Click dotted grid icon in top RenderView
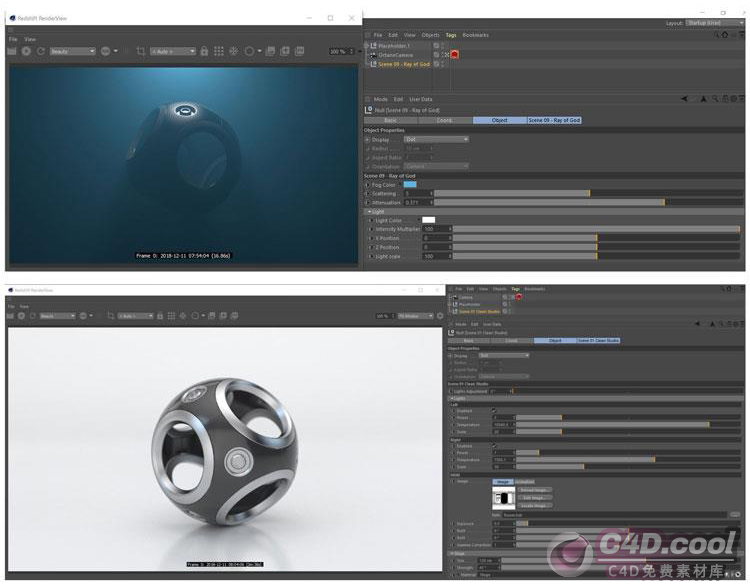Image resolution: width=750 pixels, height=588 pixels. (219, 51)
